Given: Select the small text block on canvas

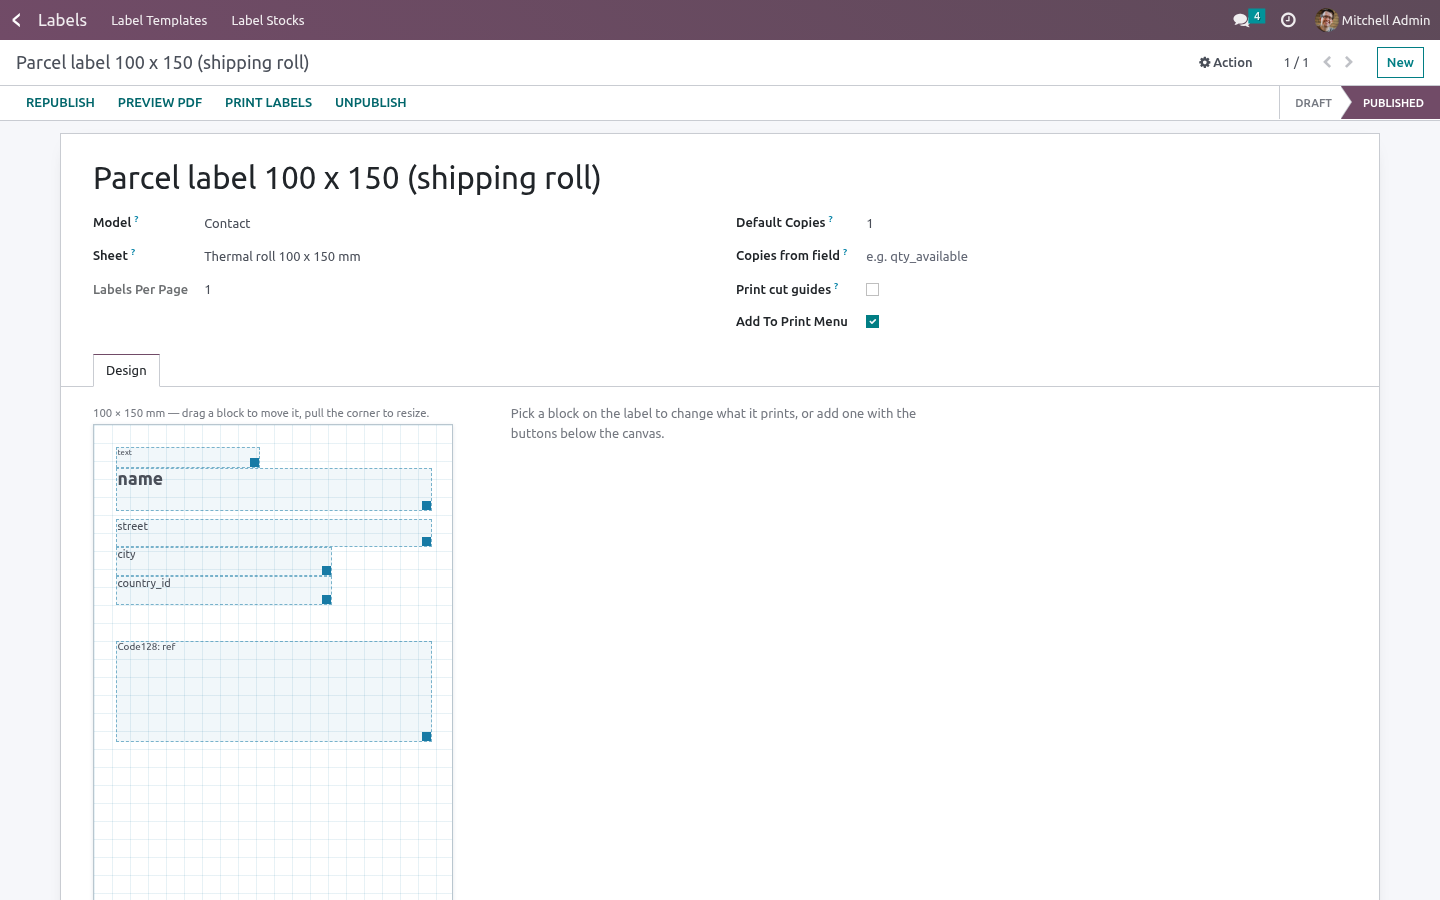Looking at the screenshot, I should coord(188,457).
